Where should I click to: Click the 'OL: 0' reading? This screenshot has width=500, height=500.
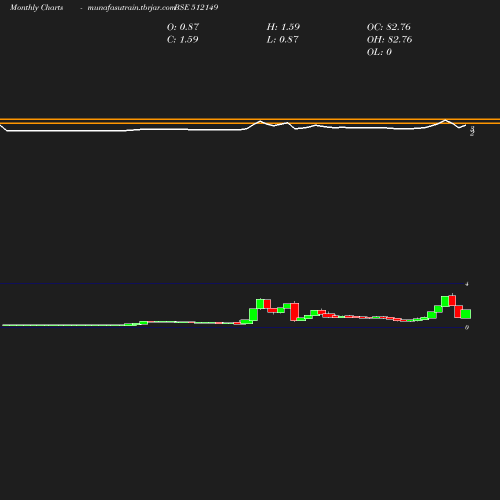click(x=379, y=52)
